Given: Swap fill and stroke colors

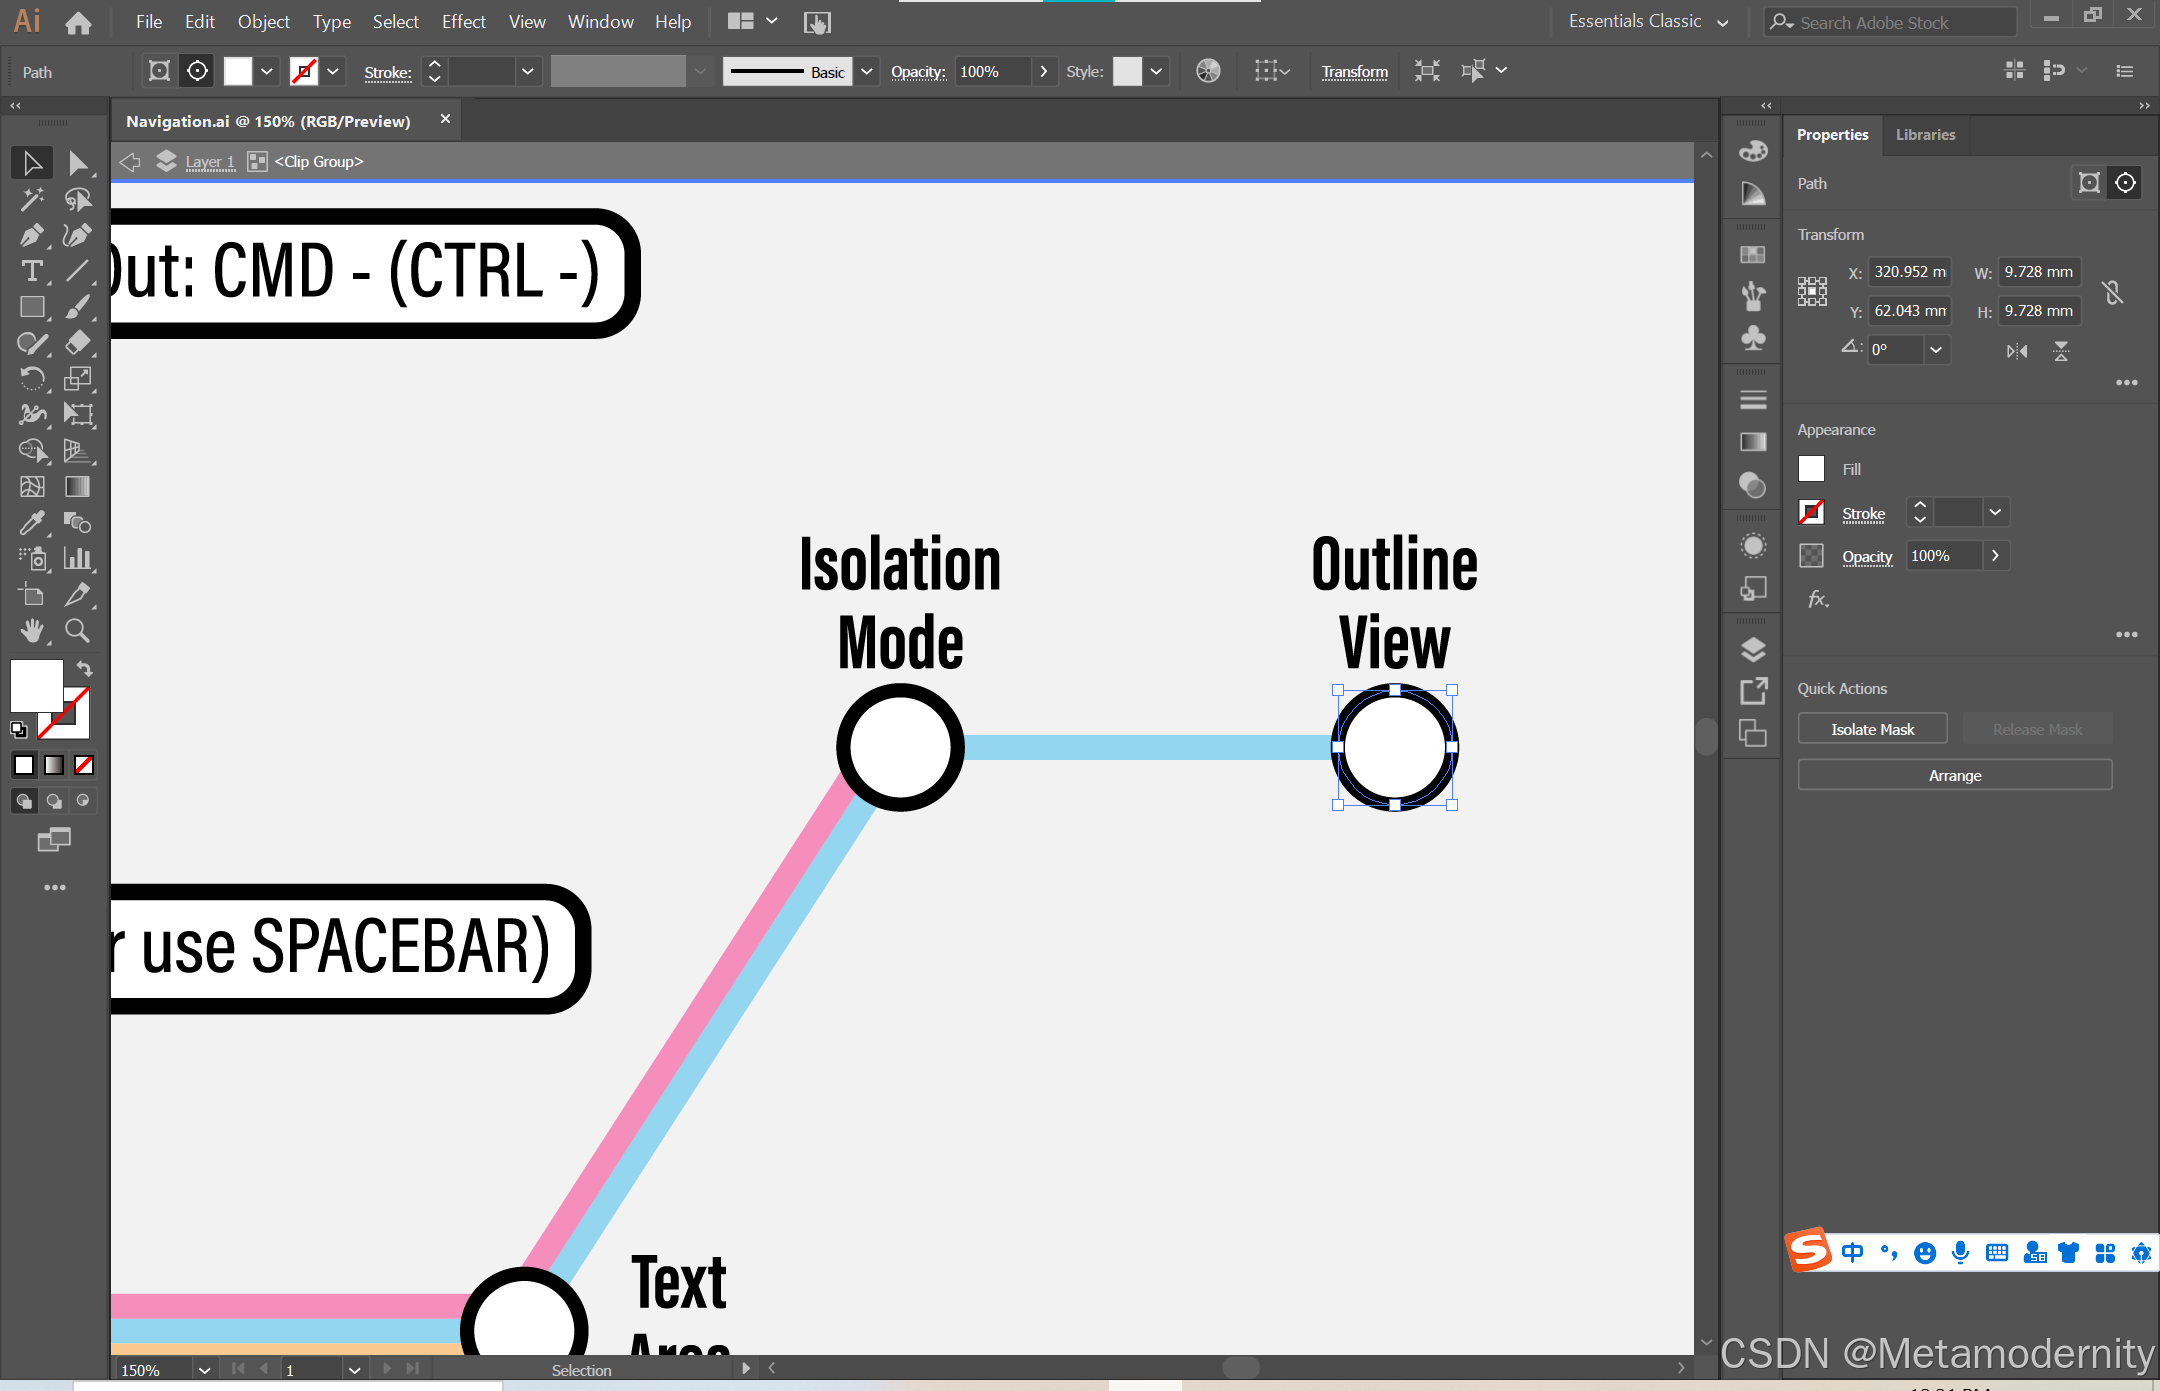Looking at the screenshot, I should tap(85, 668).
